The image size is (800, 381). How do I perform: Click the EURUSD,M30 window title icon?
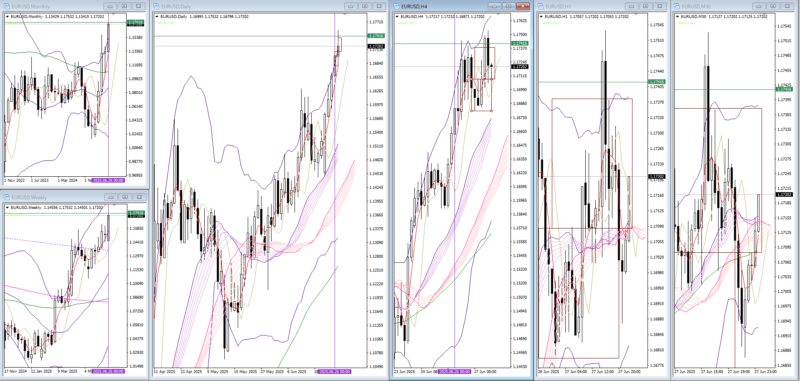pos(678,6)
